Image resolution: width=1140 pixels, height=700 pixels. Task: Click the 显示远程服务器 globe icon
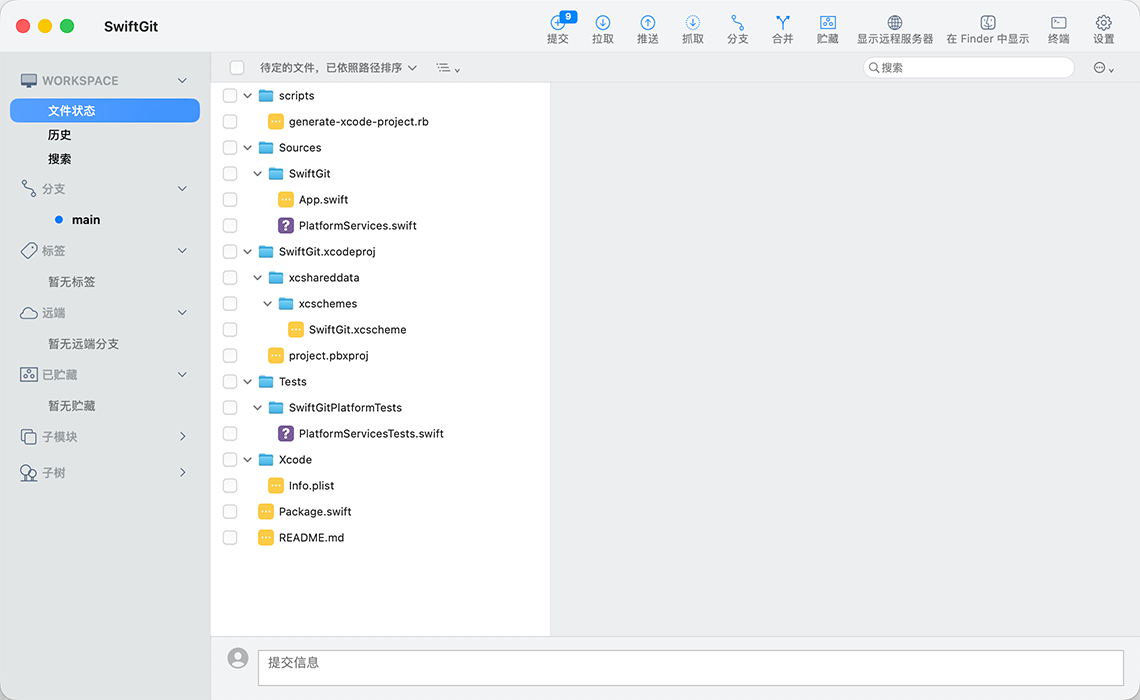(x=895, y=23)
